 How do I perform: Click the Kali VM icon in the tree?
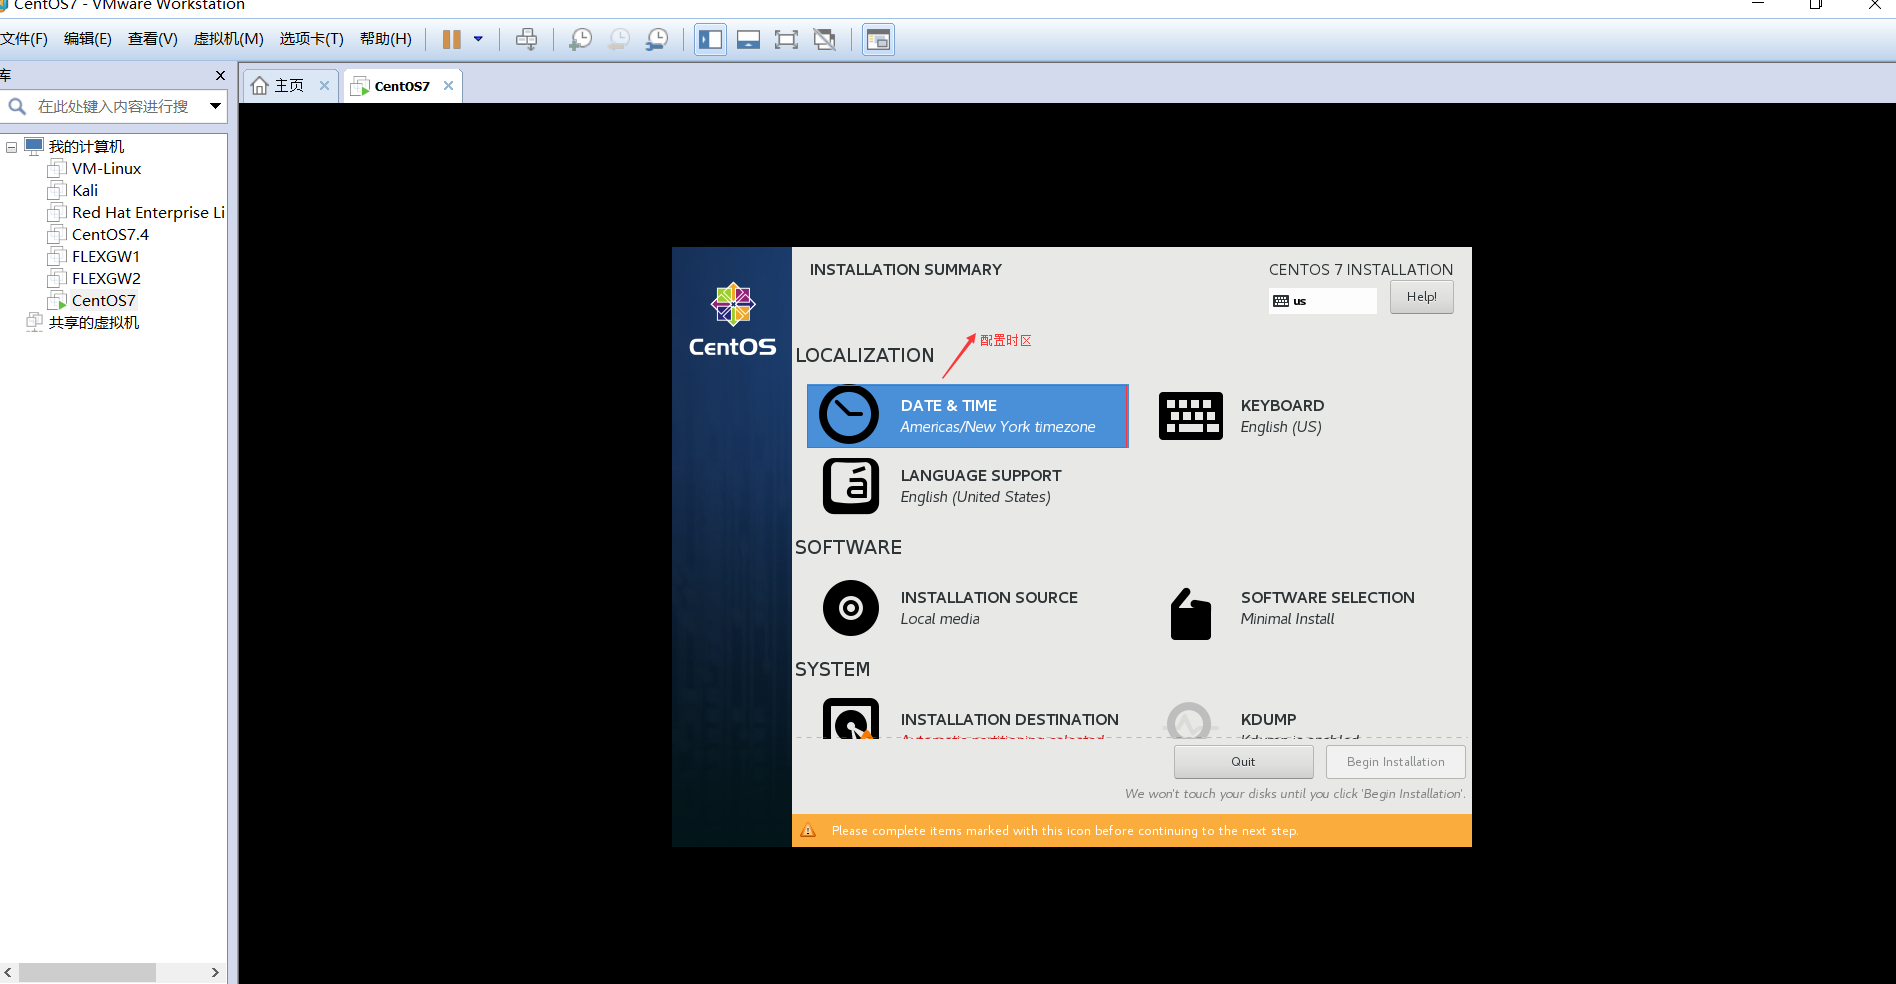(57, 191)
